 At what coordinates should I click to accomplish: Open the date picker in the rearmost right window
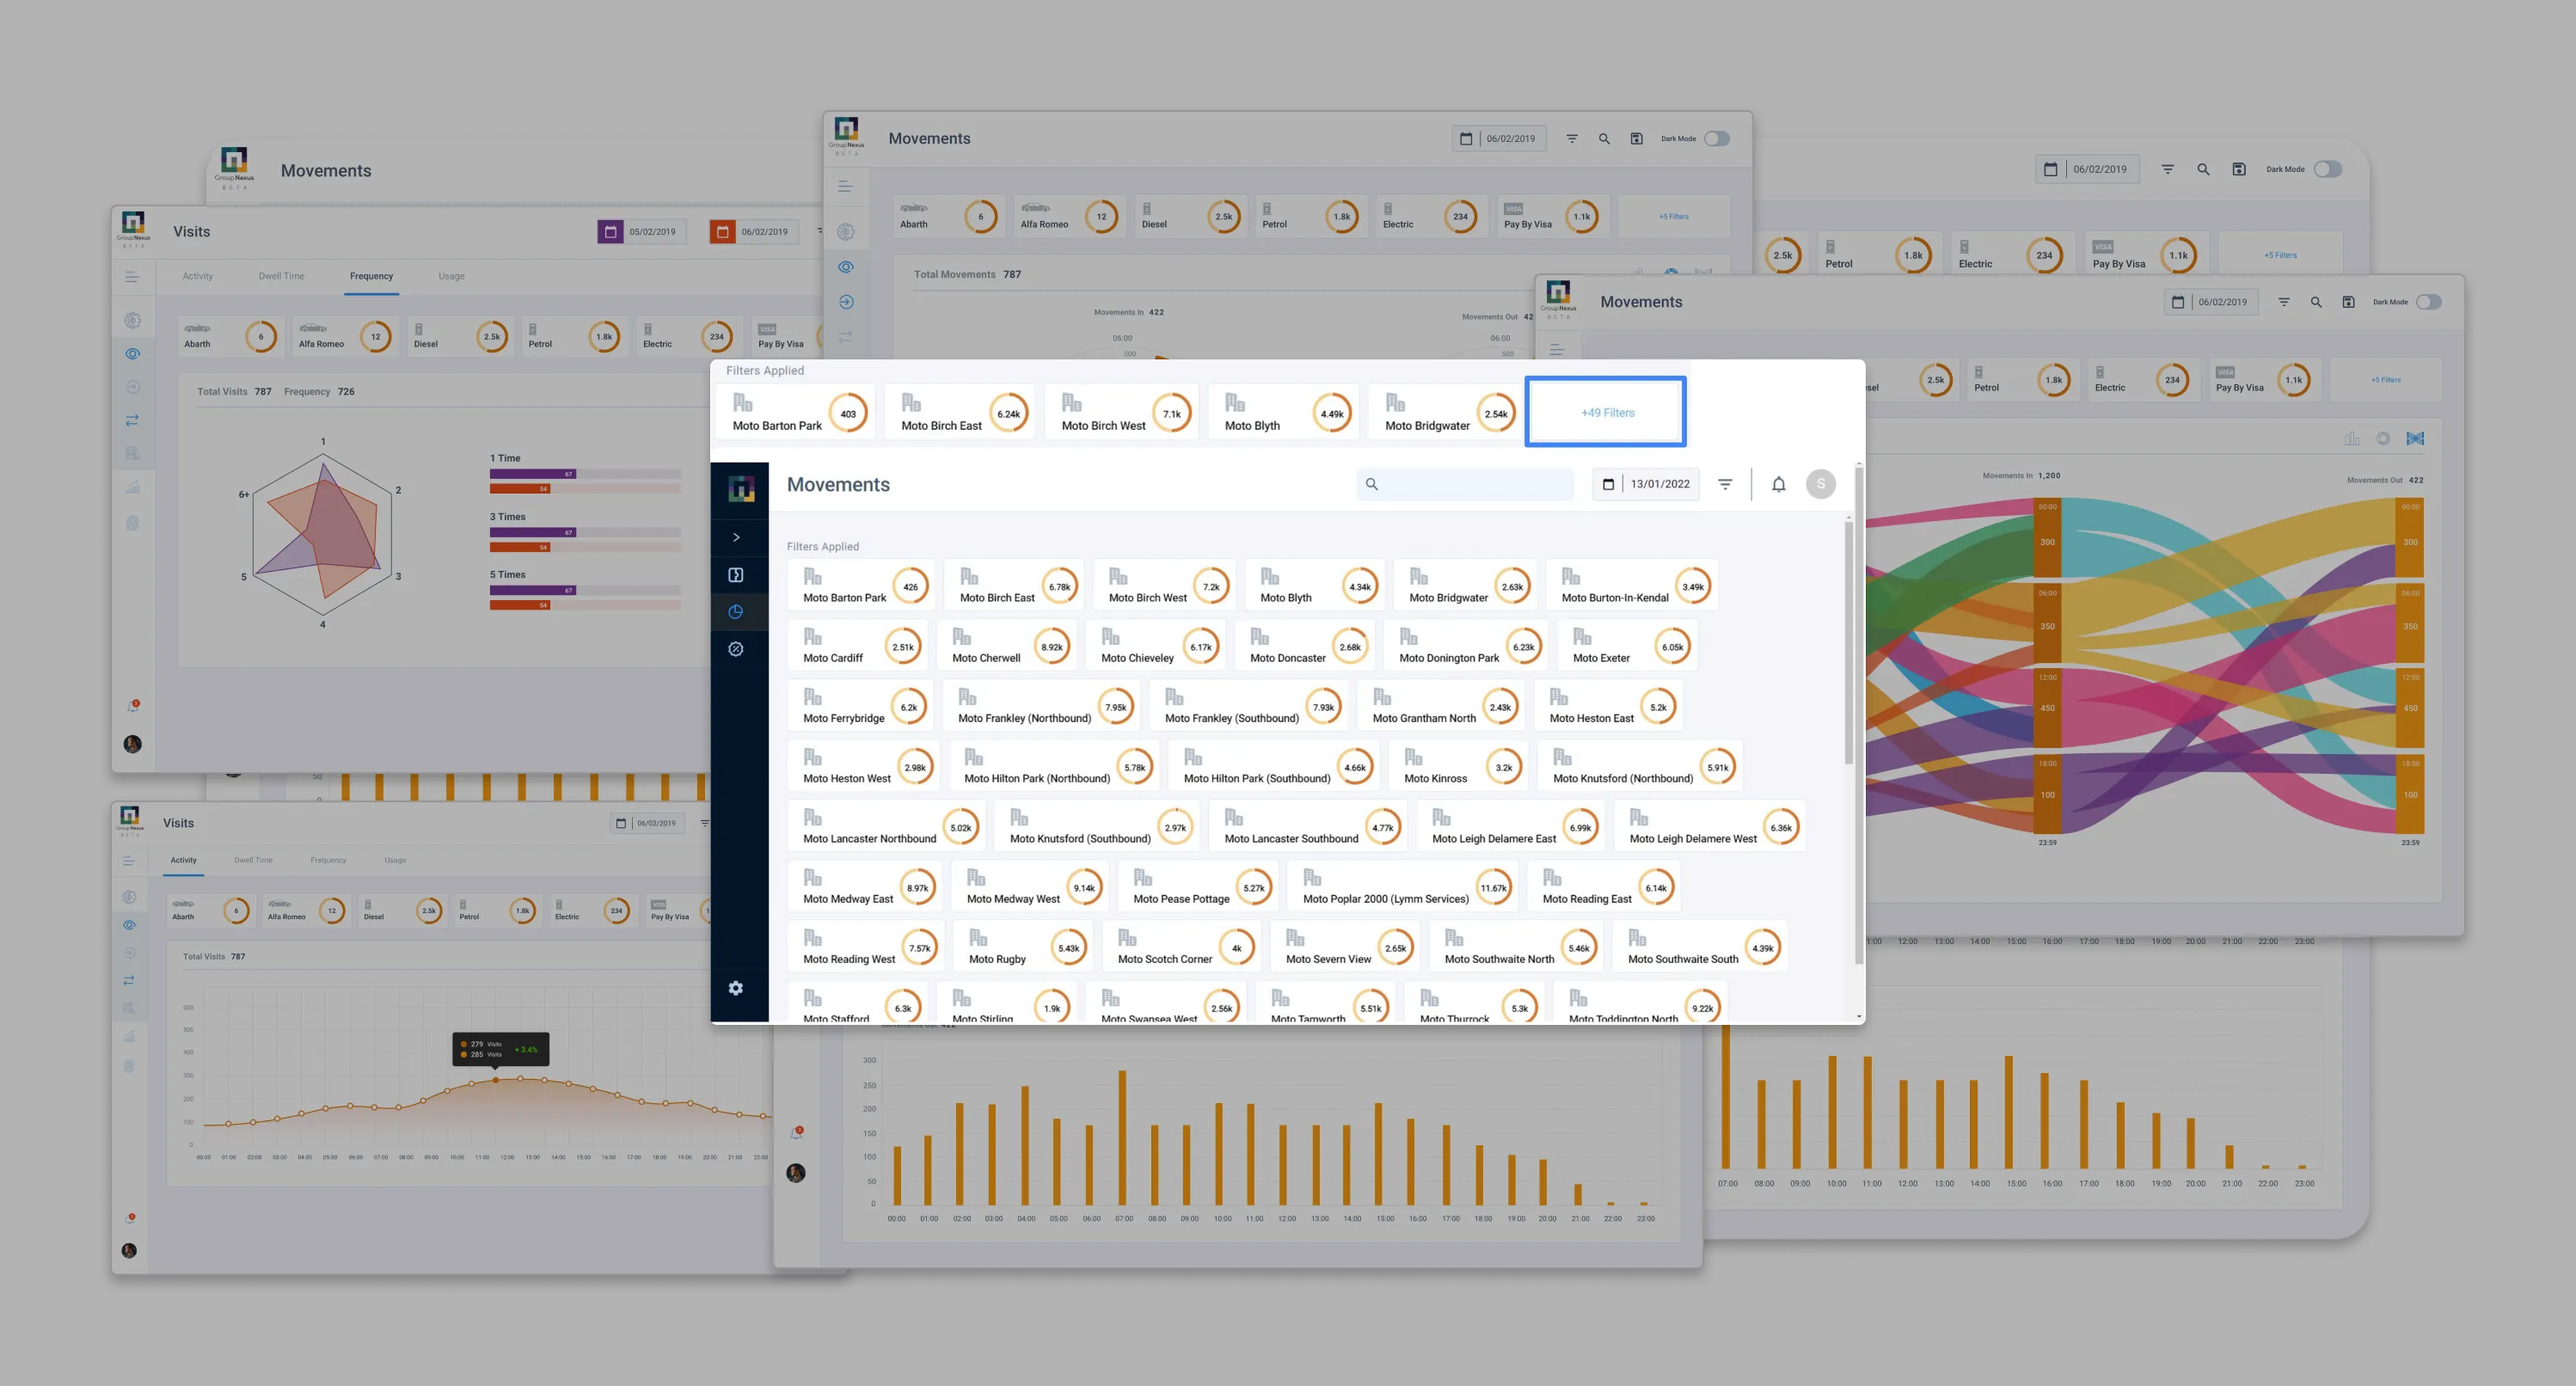coord(2087,169)
